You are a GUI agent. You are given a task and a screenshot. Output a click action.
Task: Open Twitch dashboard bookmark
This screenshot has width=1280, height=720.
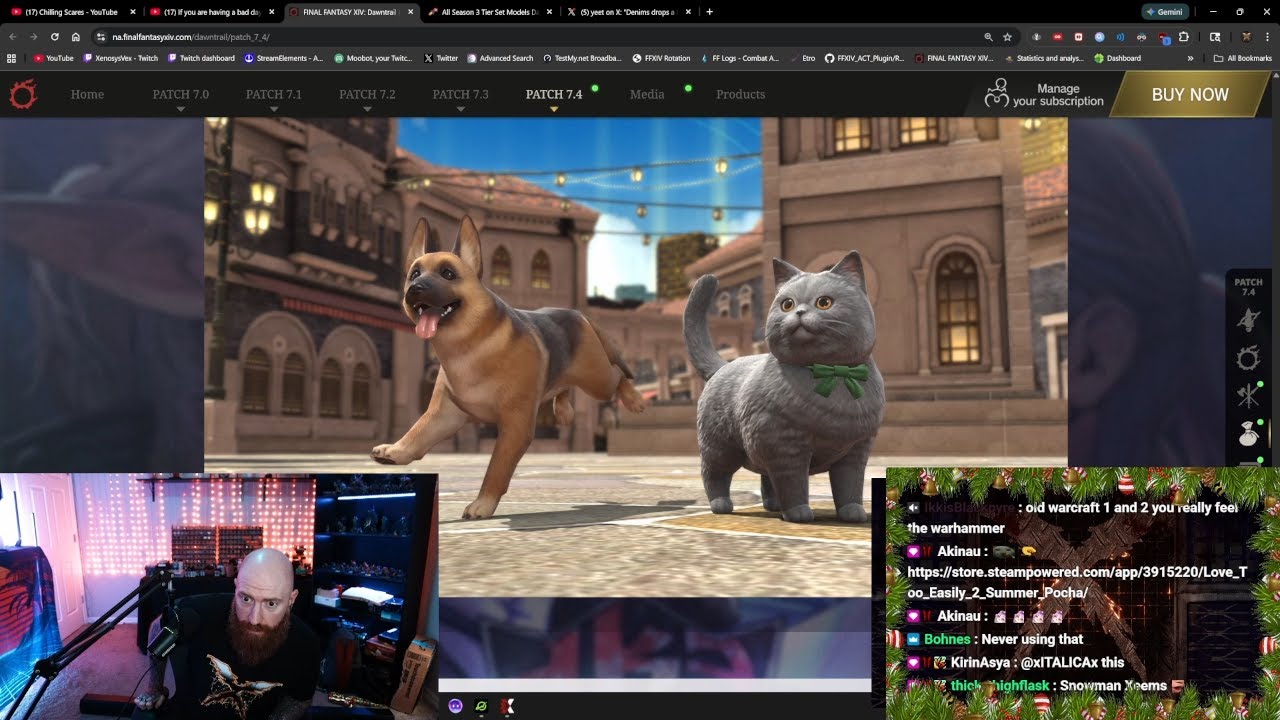click(x=201, y=58)
